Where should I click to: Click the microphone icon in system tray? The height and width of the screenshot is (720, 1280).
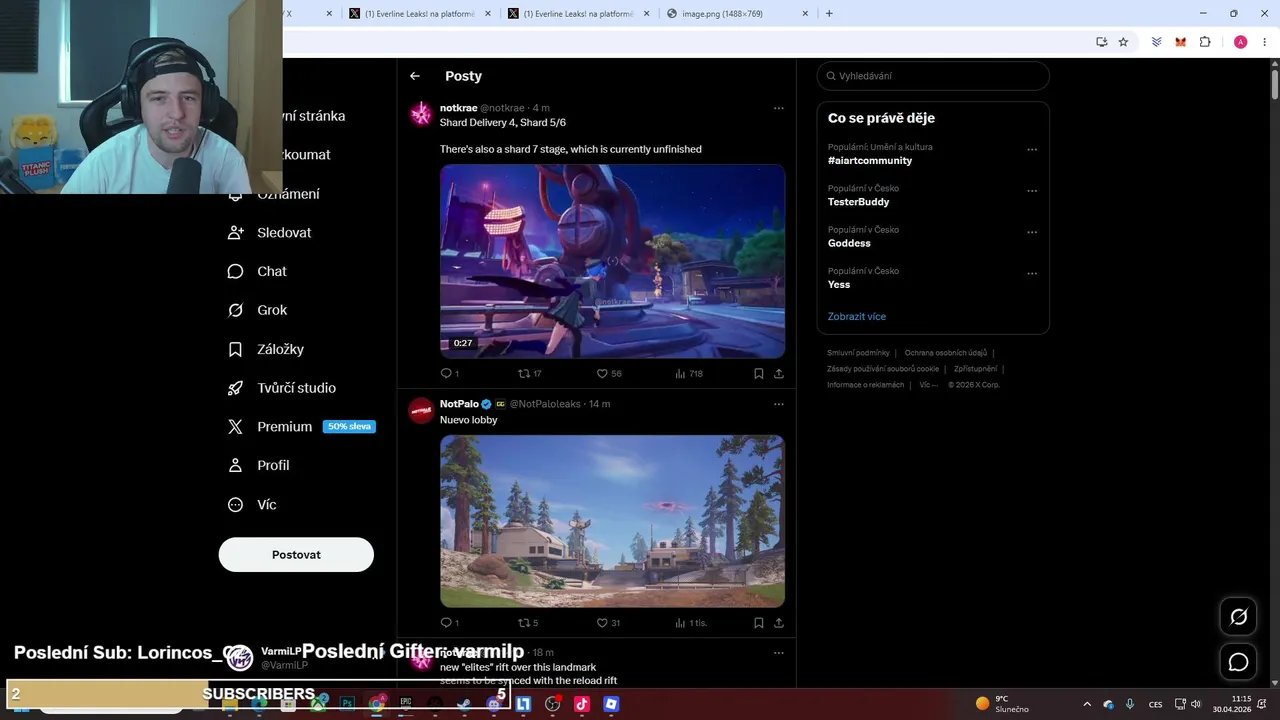pos(1130,704)
